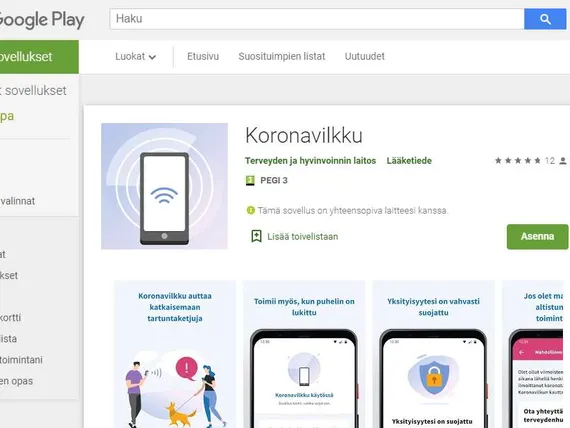This screenshot has width=570, height=428.
Task: Click the Google Play logo
Action: [41, 19]
